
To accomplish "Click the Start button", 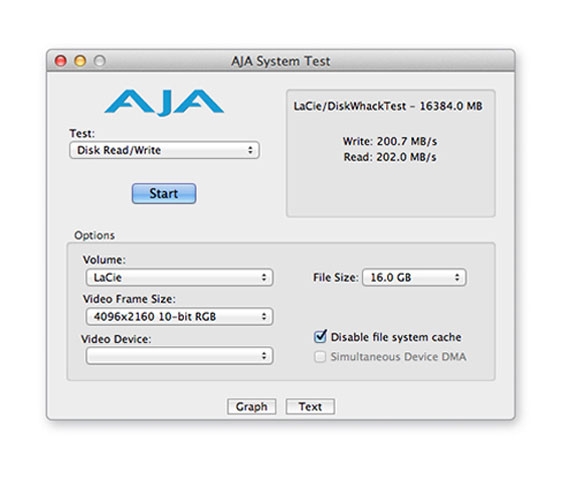I will [164, 193].
